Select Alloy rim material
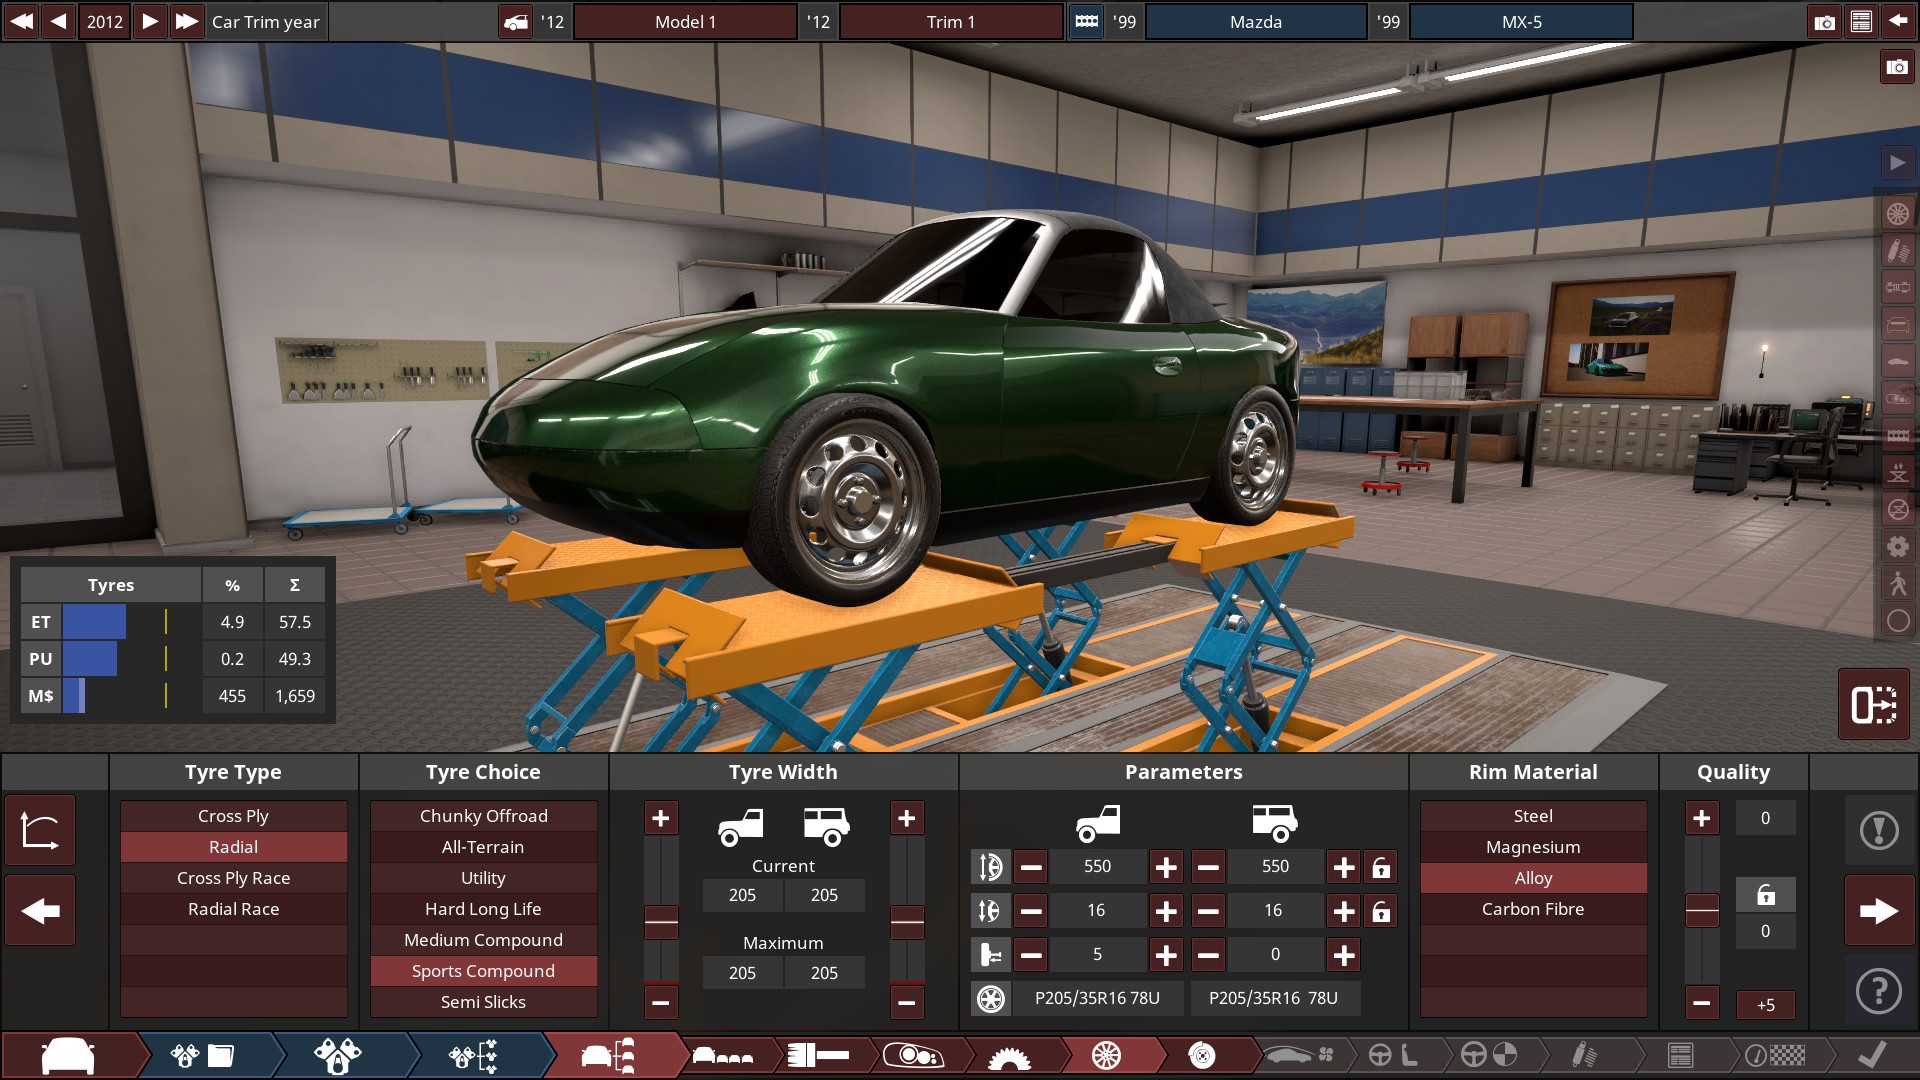1920x1080 pixels. click(x=1533, y=878)
